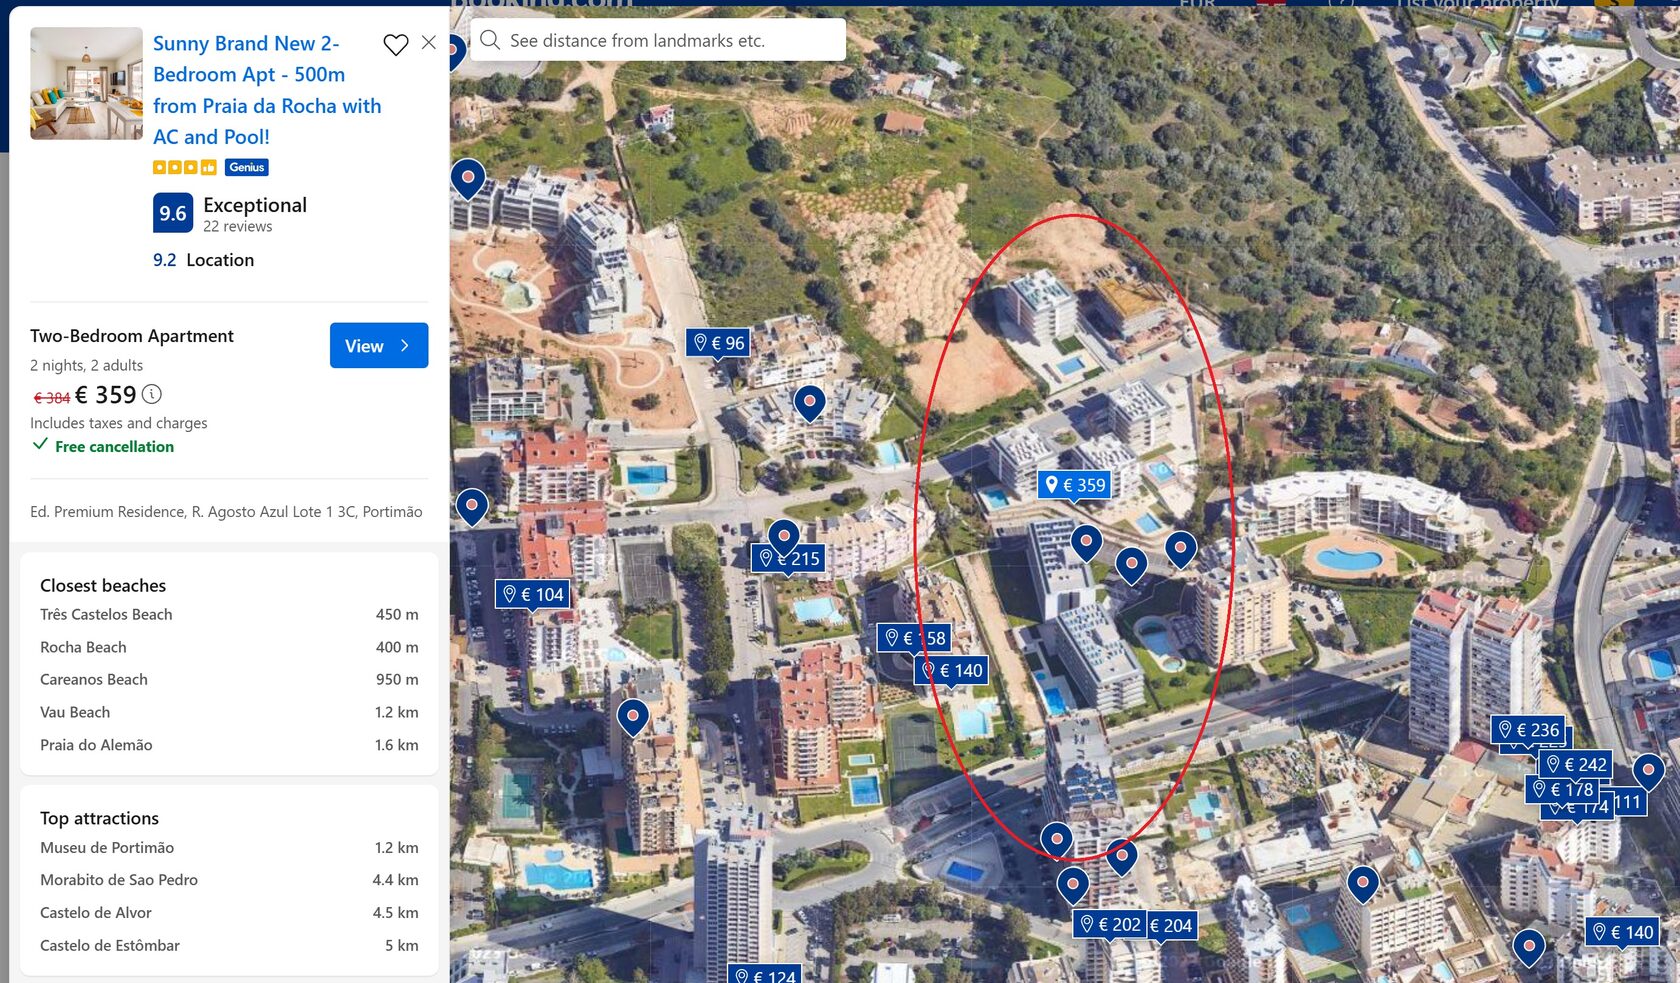
Task: Click the yellow star rating icons
Action: tap(185, 167)
